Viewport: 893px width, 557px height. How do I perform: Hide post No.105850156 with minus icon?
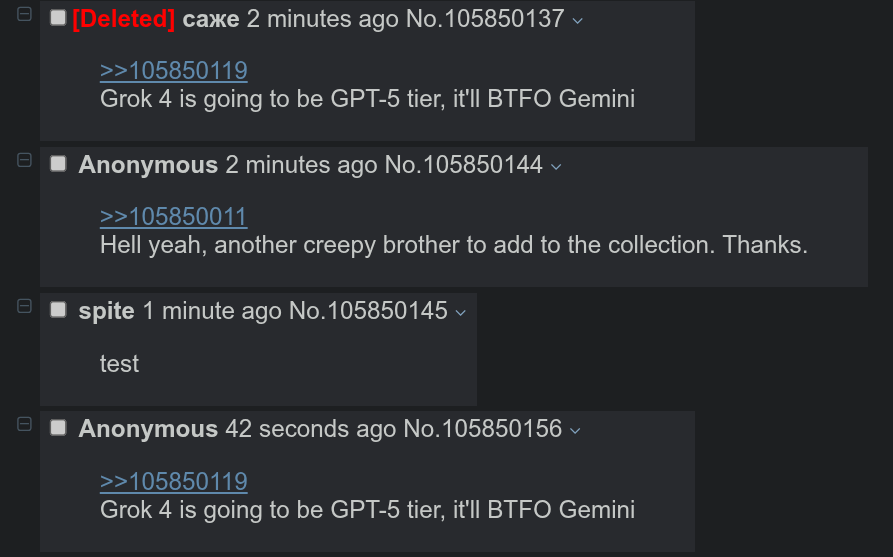pos(25,424)
